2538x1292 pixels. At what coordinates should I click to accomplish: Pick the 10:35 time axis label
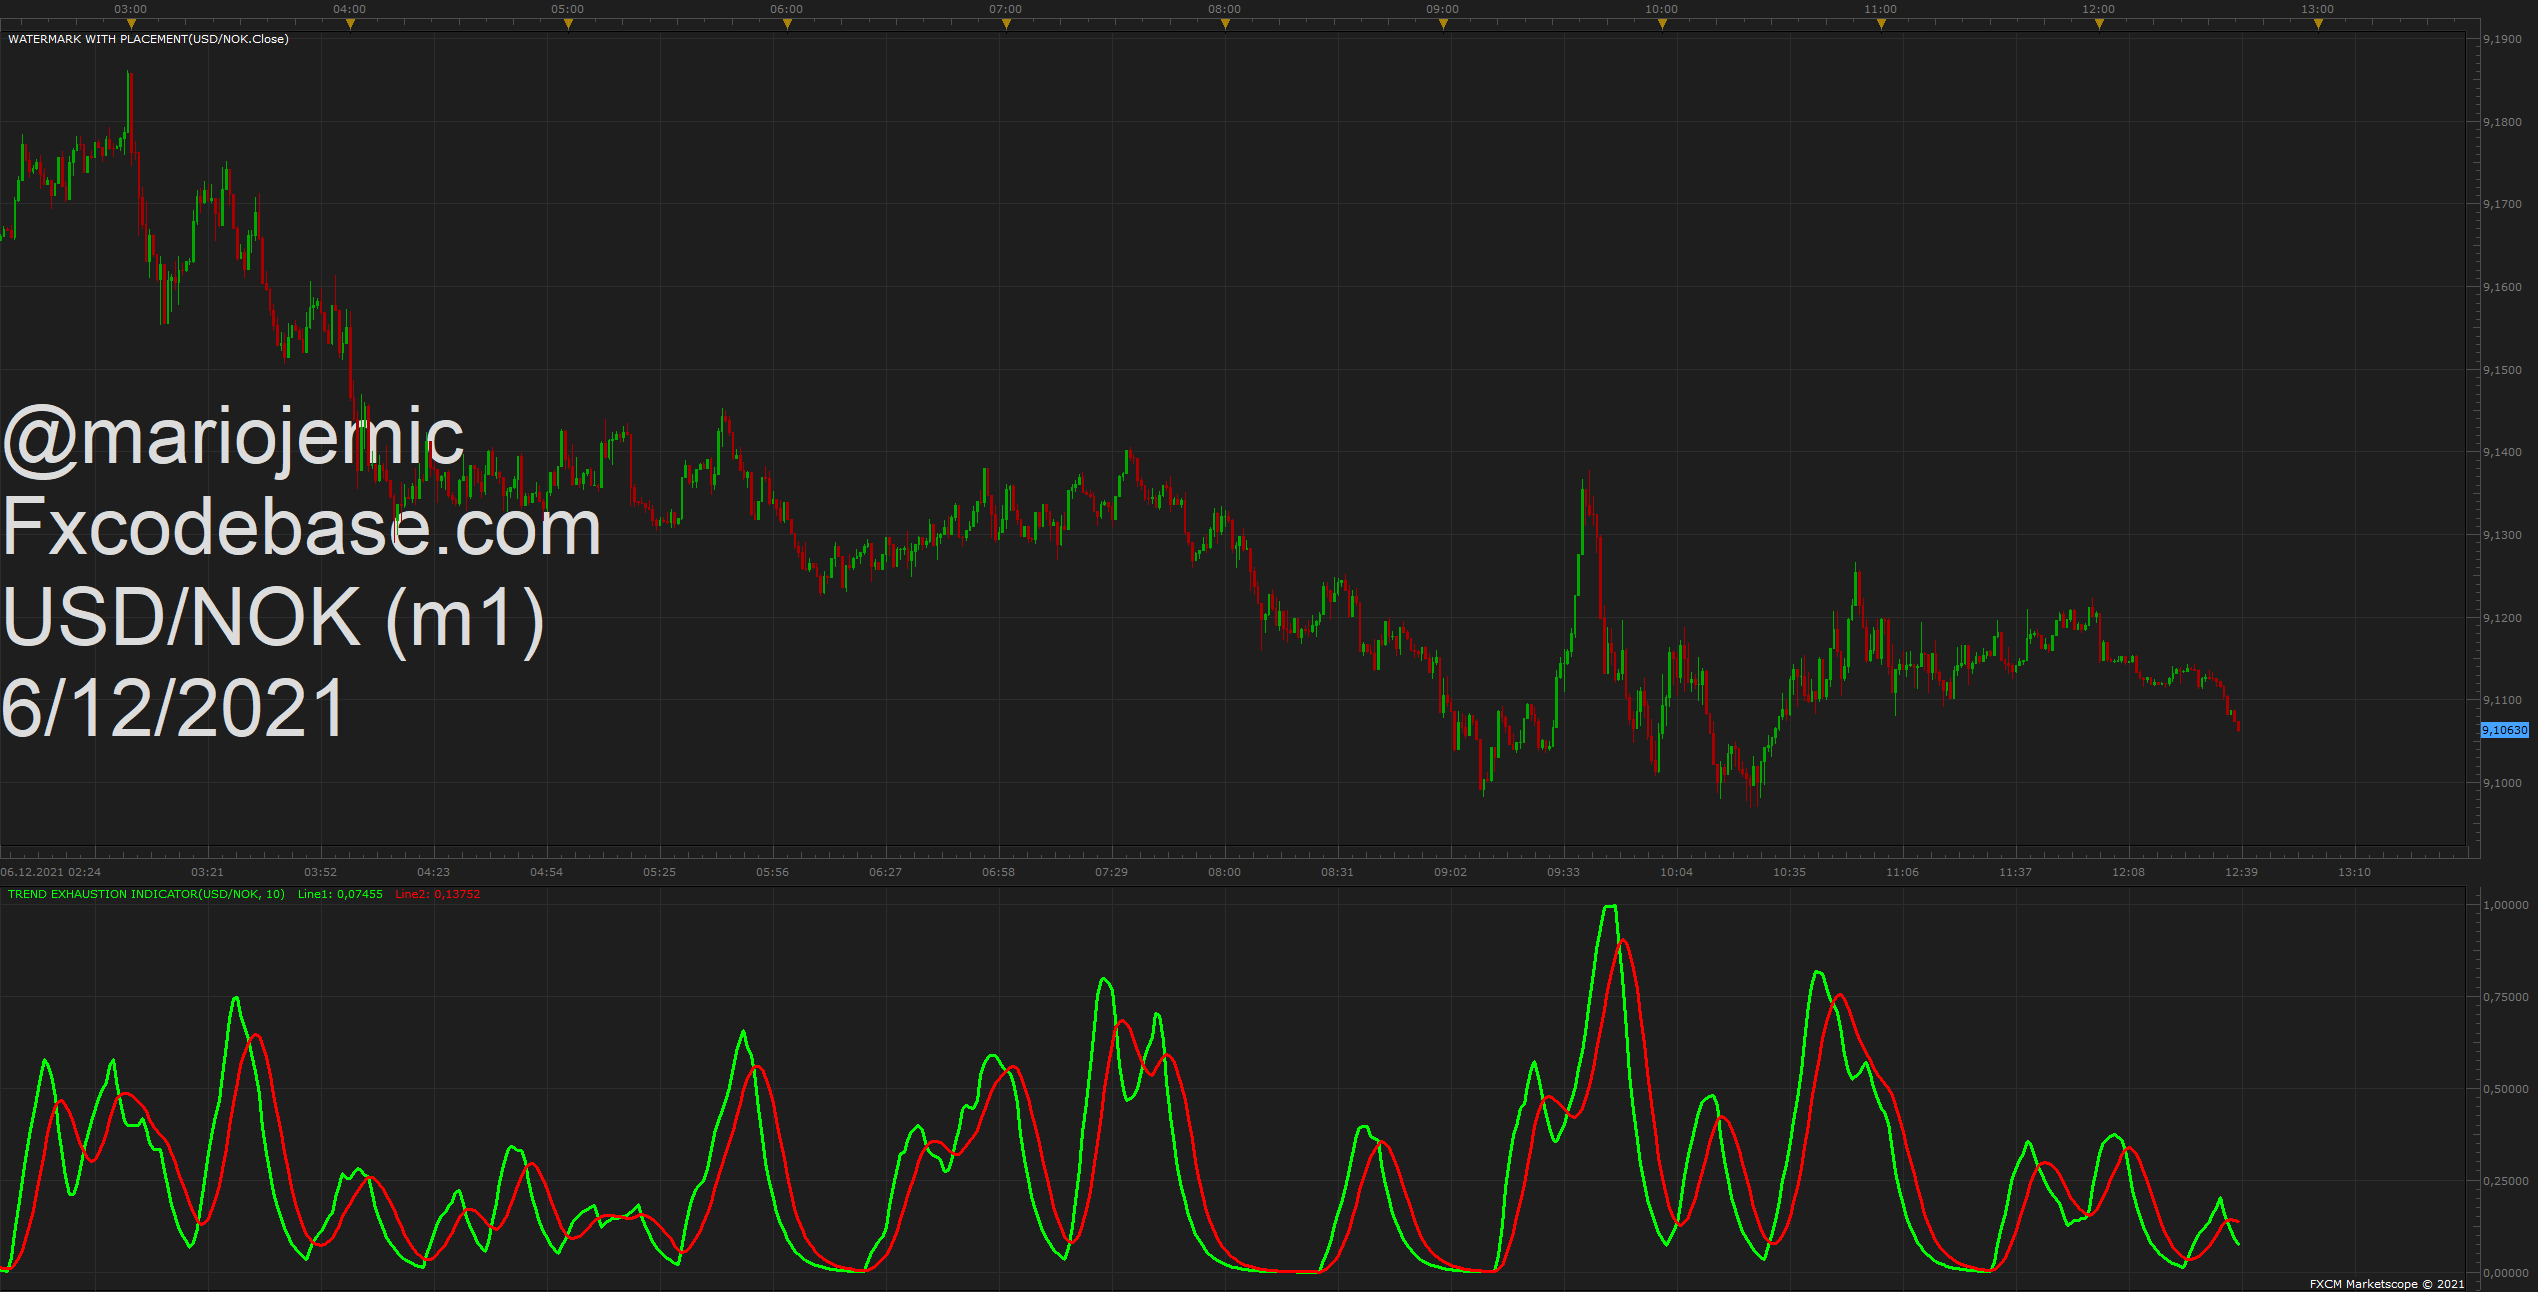click(x=1789, y=872)
